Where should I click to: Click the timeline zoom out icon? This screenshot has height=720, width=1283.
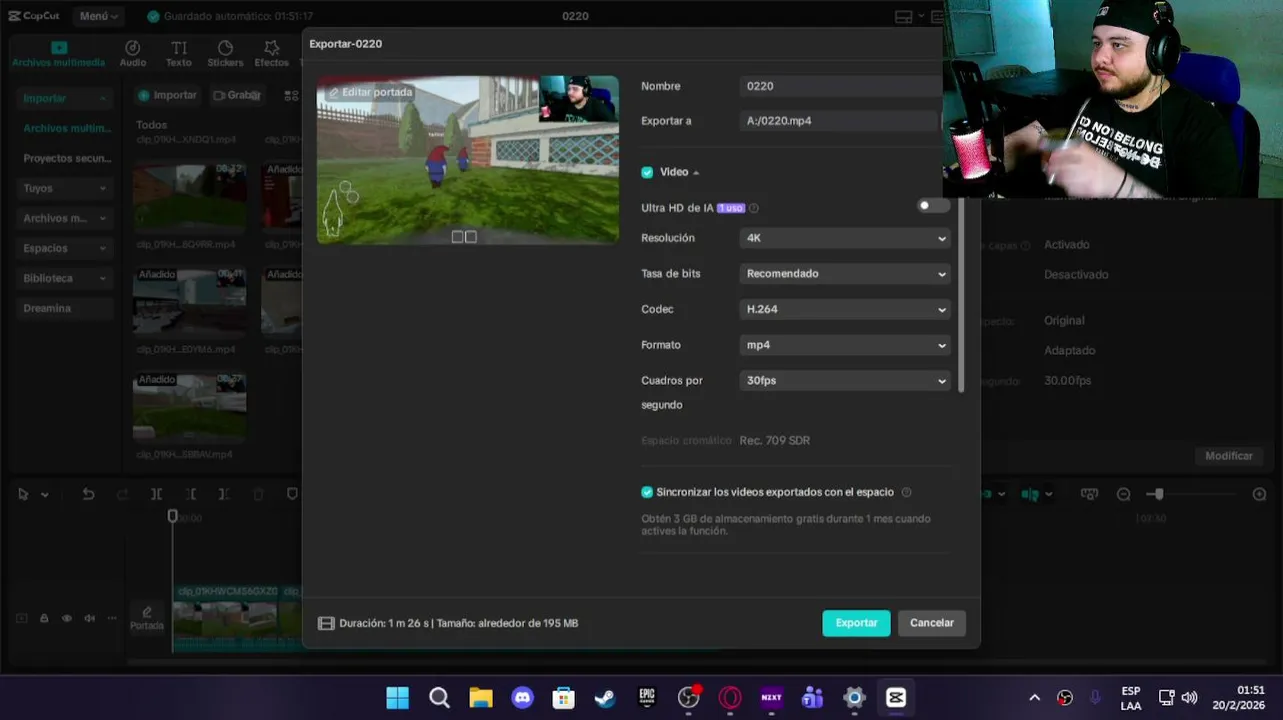pos(1123,494)
